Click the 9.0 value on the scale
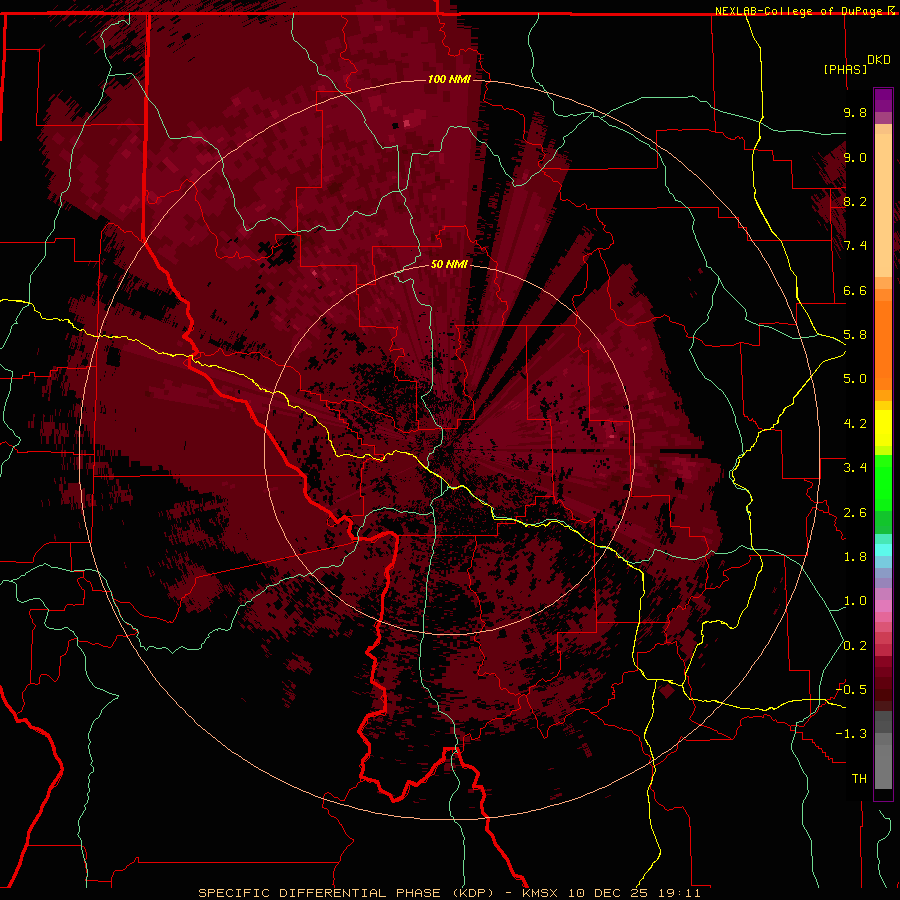This screenshot has height=900, width=900. pyautogui.click(x=855, y=157)
